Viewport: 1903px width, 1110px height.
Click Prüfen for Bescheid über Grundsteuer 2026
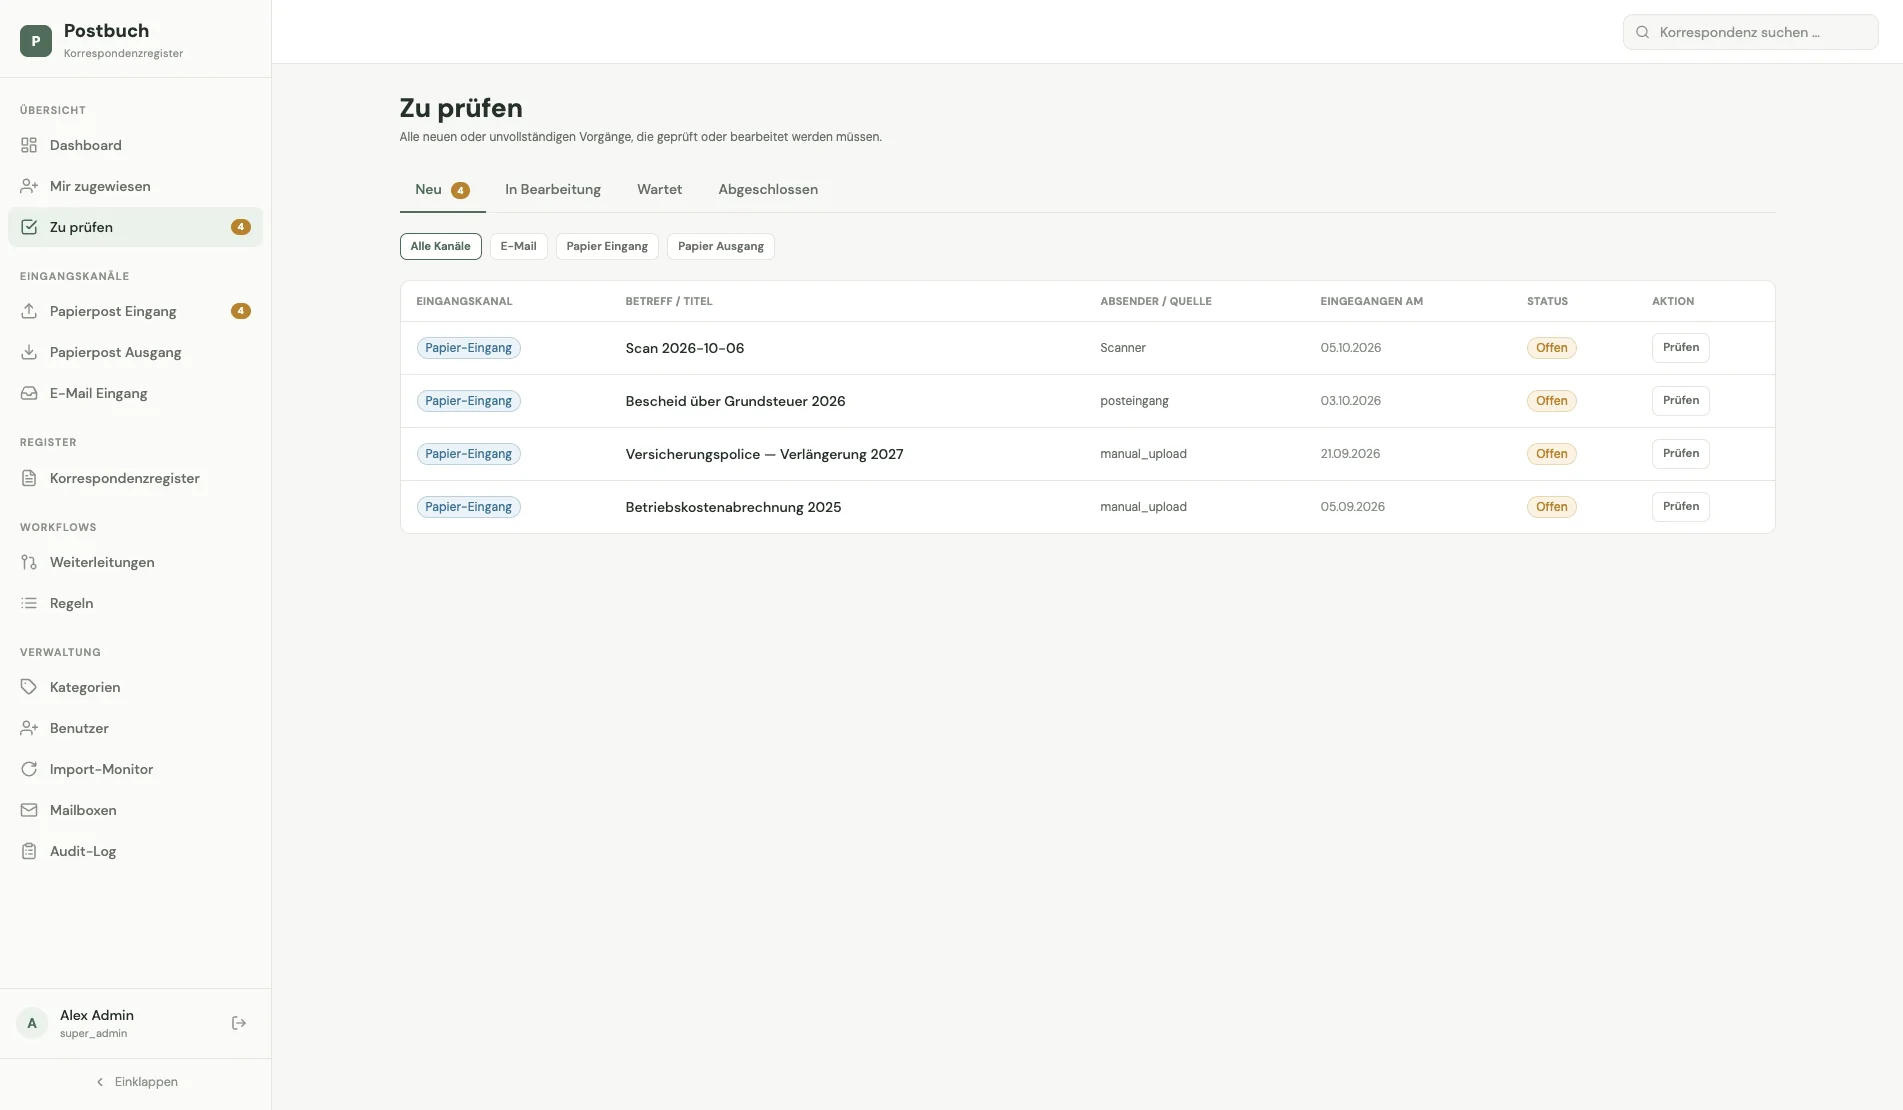(x=1680, y=401)
